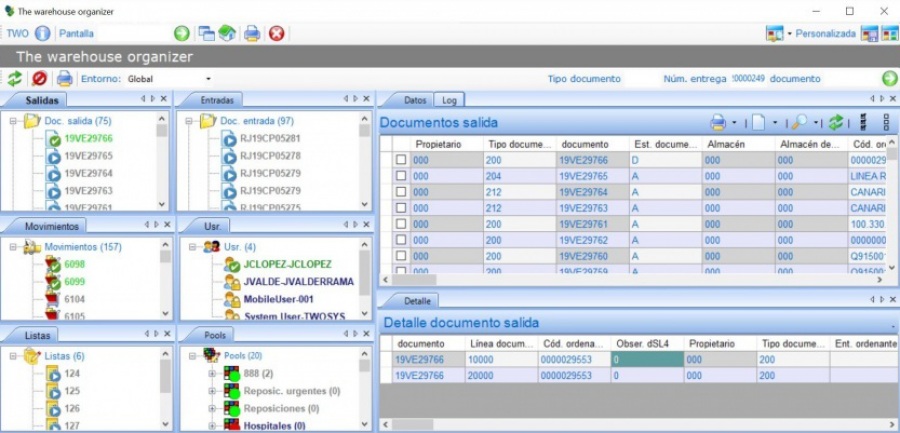This screenshot has height=433, width=900.
Task: Click the green refresh arrows below the title banner
Action: pyautogui.click(x=14, y=79)
